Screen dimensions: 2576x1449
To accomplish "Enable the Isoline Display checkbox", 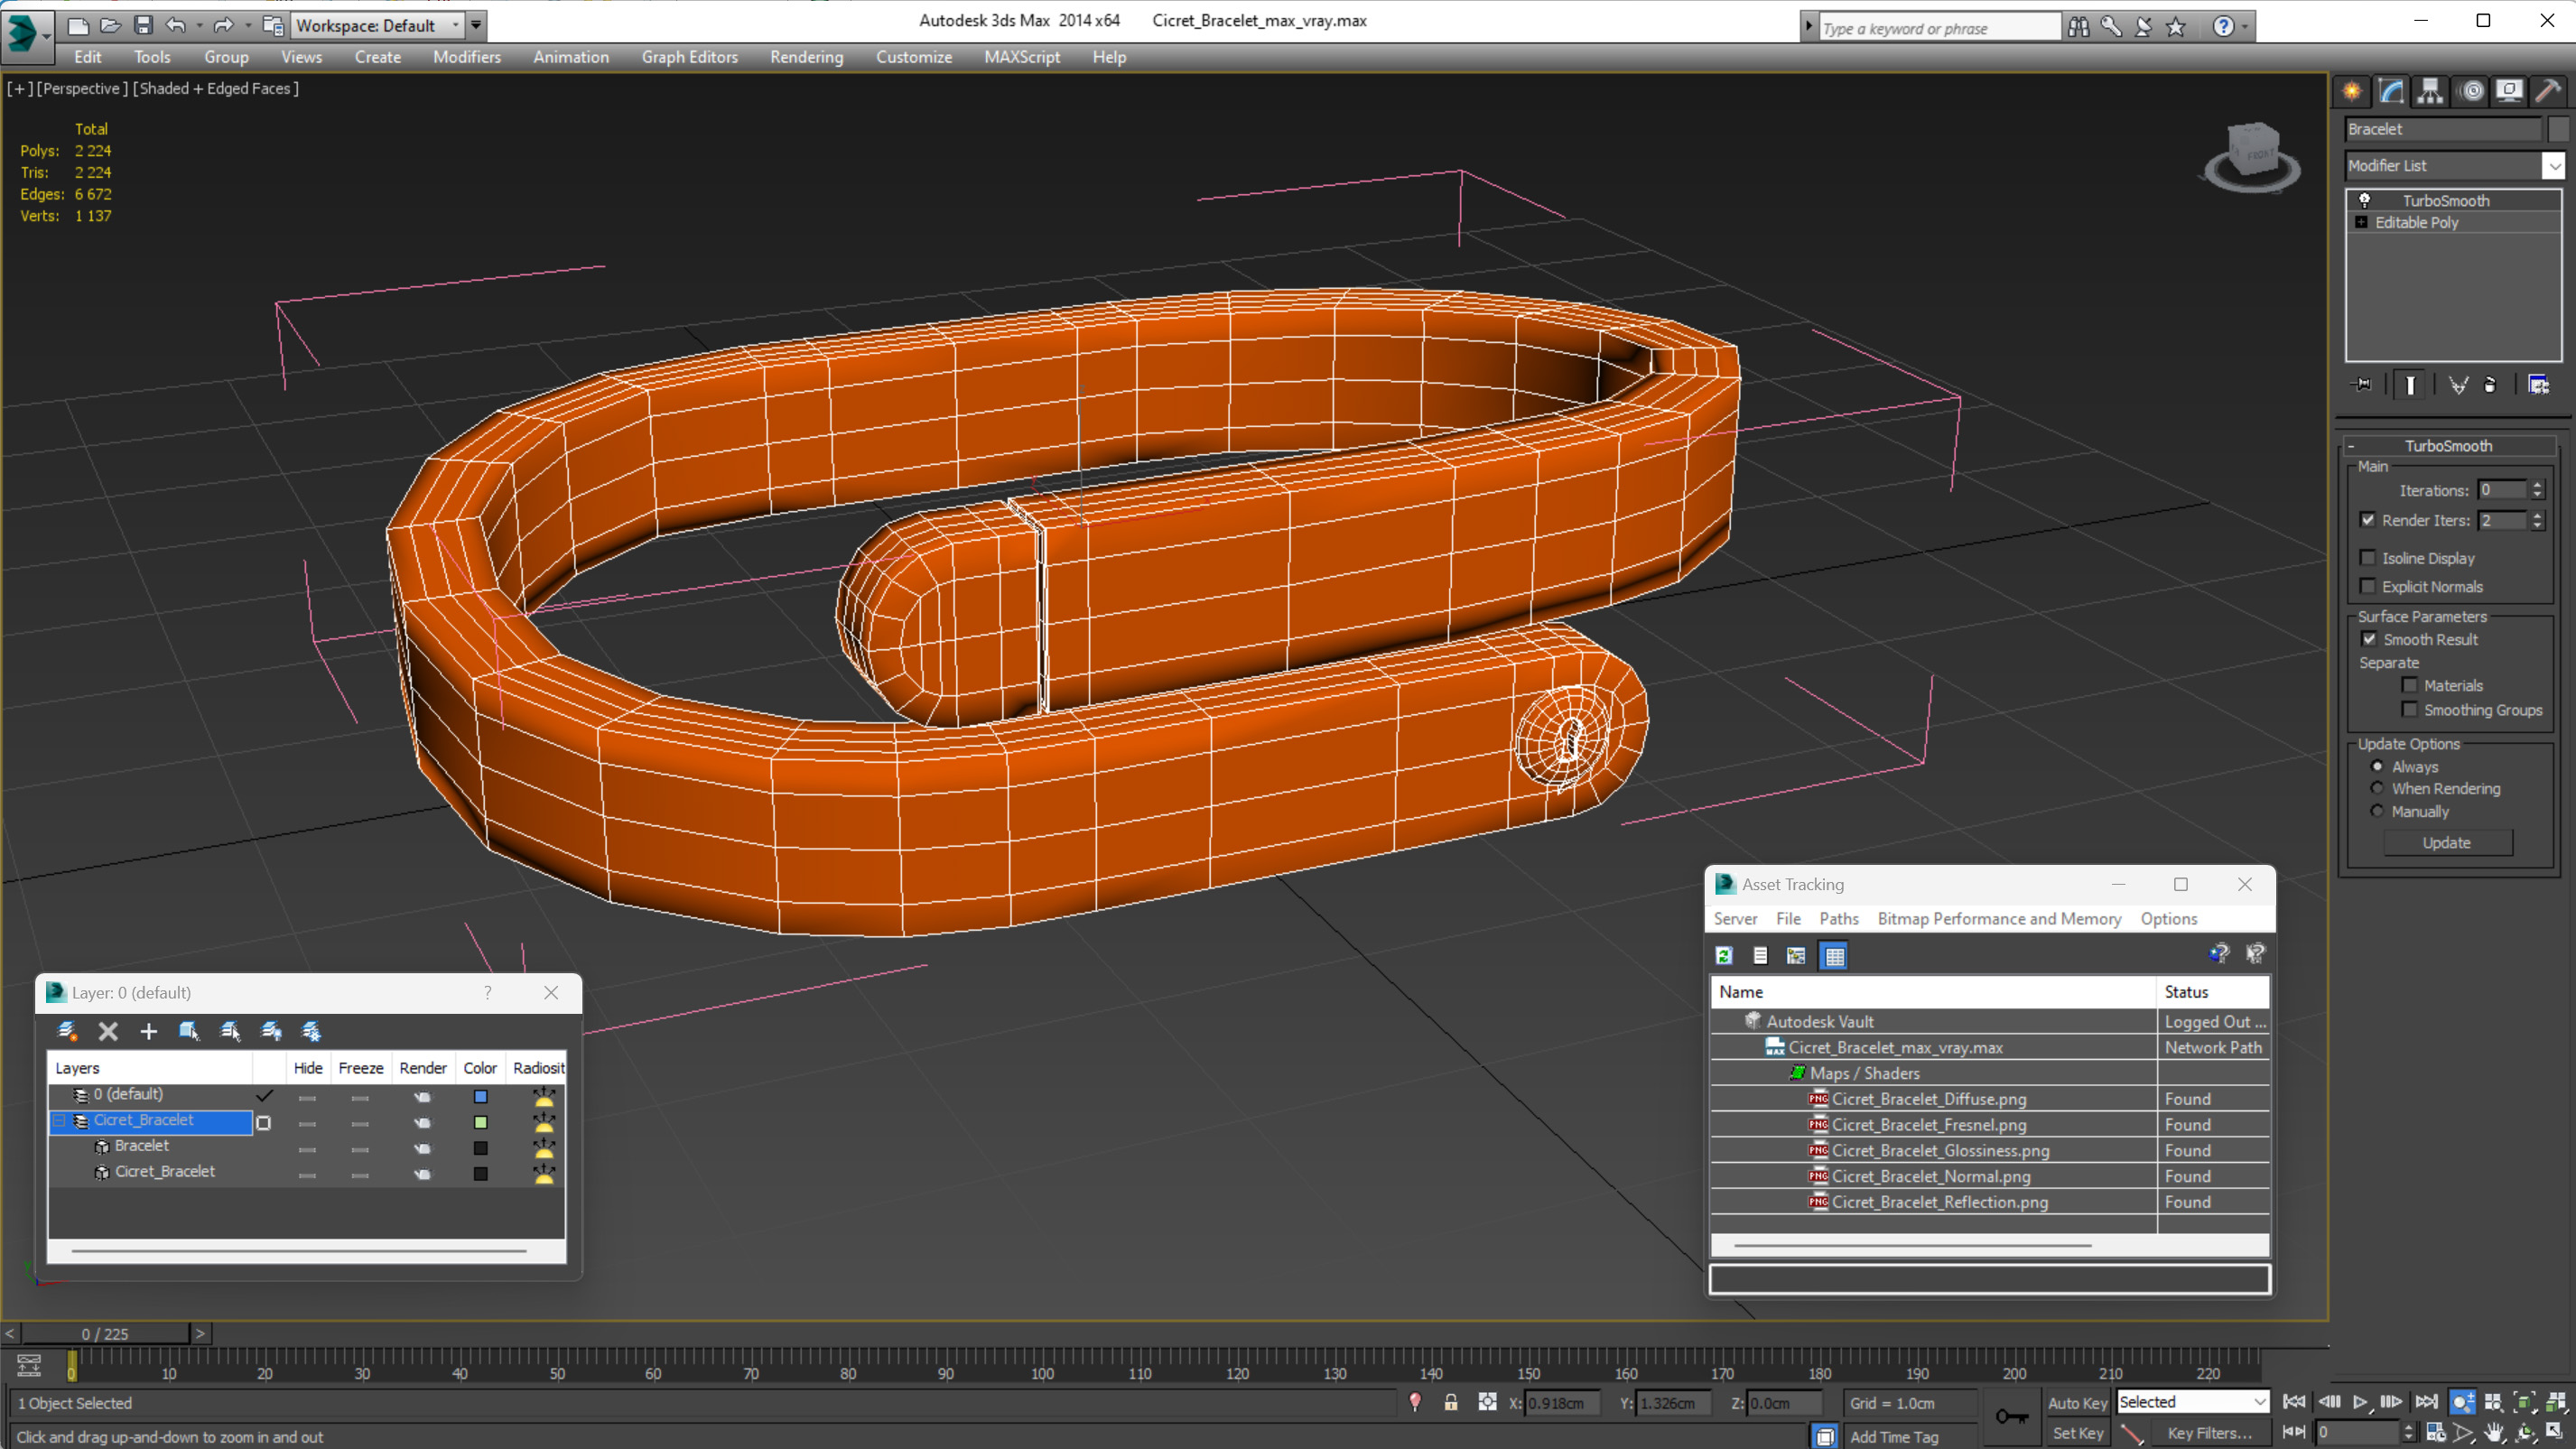I will [x=2367, y=558].
